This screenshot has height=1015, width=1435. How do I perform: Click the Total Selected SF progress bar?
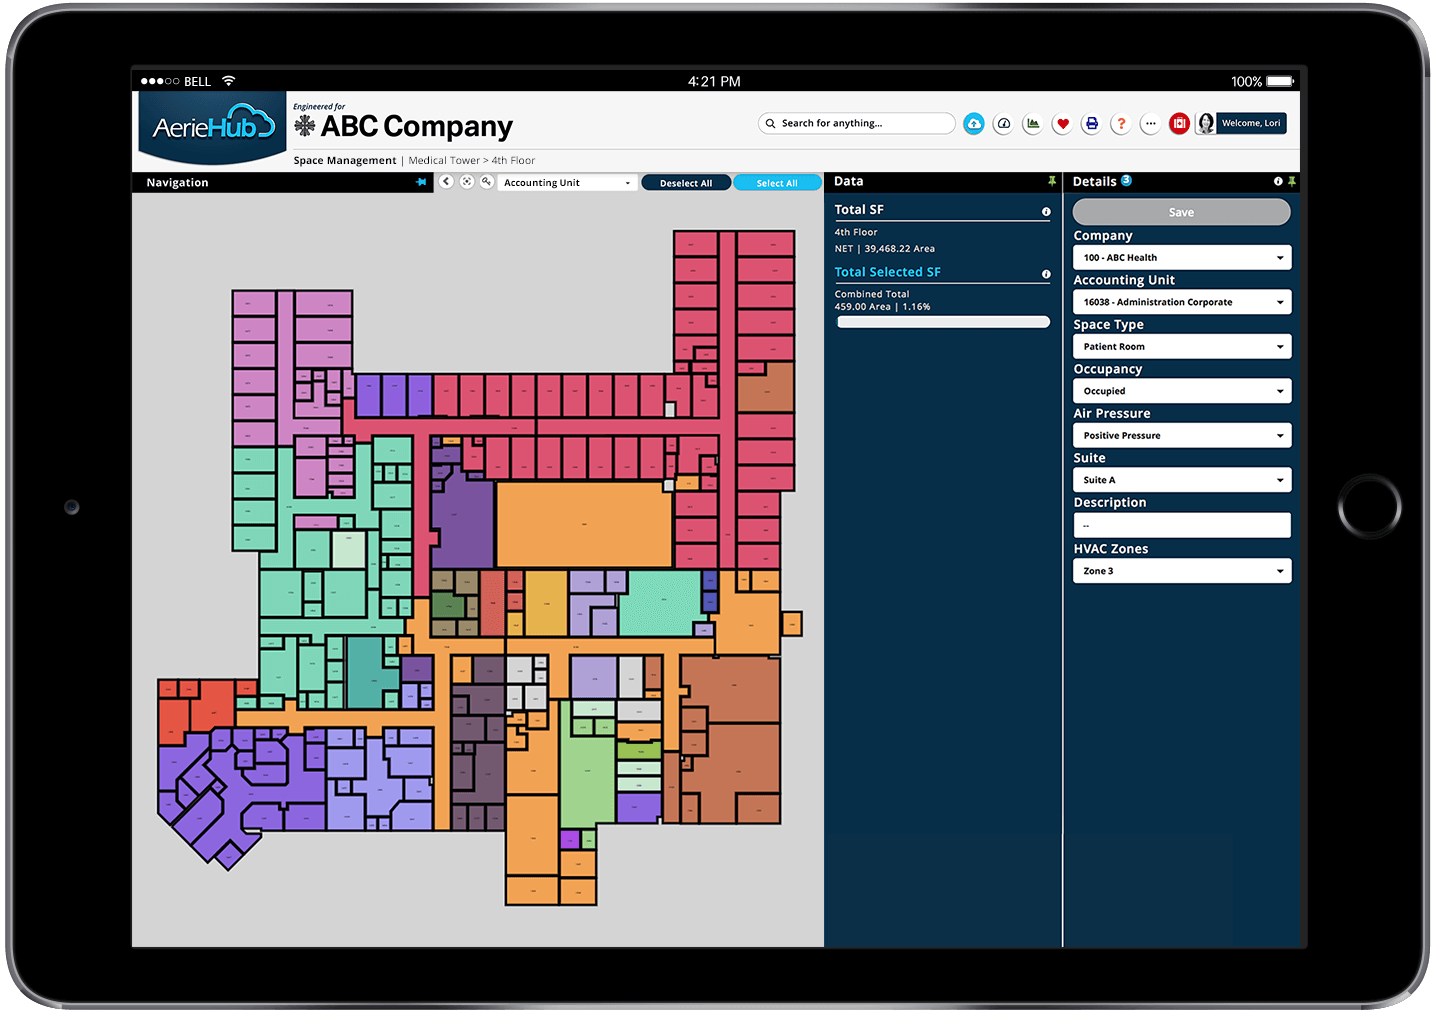941,321
